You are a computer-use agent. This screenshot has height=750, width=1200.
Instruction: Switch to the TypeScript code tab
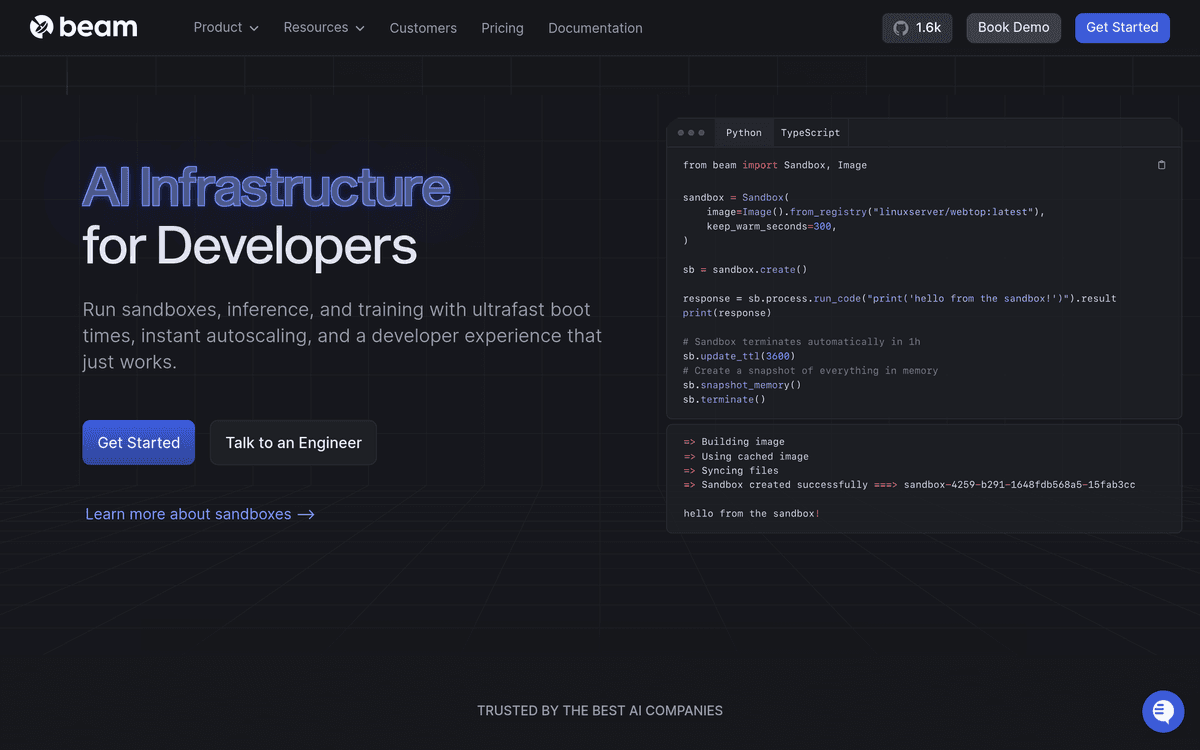(x=810, y=133)
